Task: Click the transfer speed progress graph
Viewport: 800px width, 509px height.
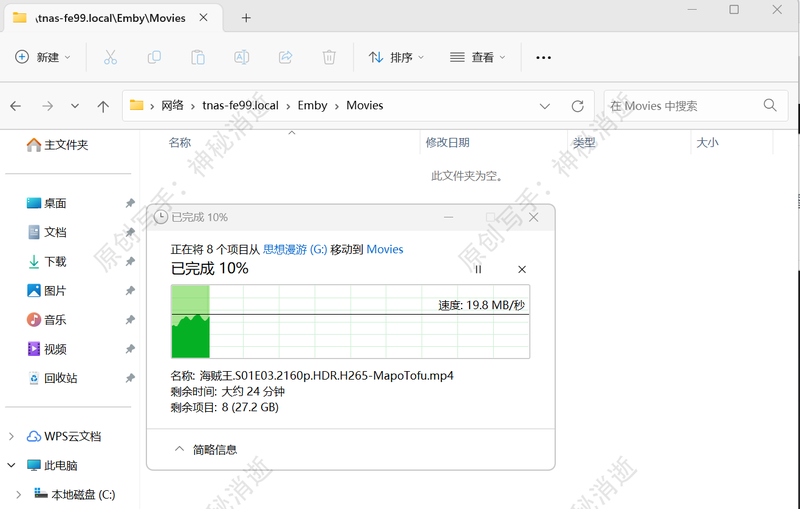Action: 351,321
